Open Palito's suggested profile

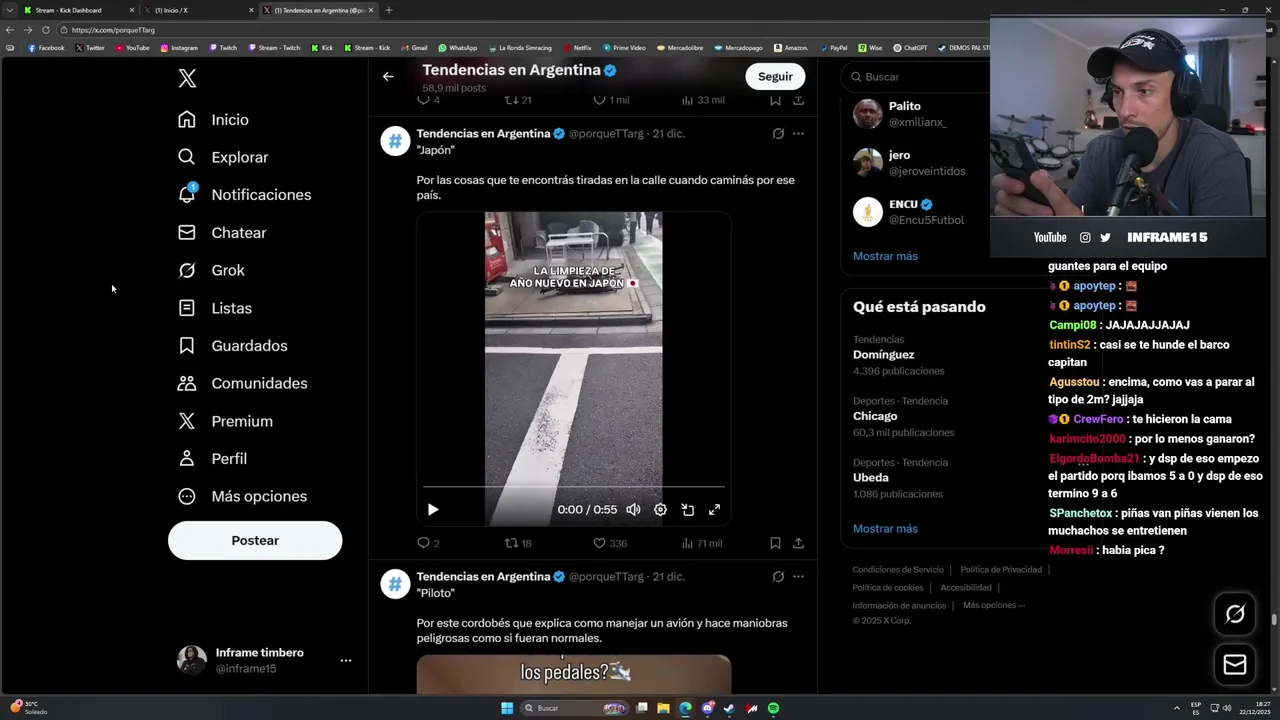915,113
